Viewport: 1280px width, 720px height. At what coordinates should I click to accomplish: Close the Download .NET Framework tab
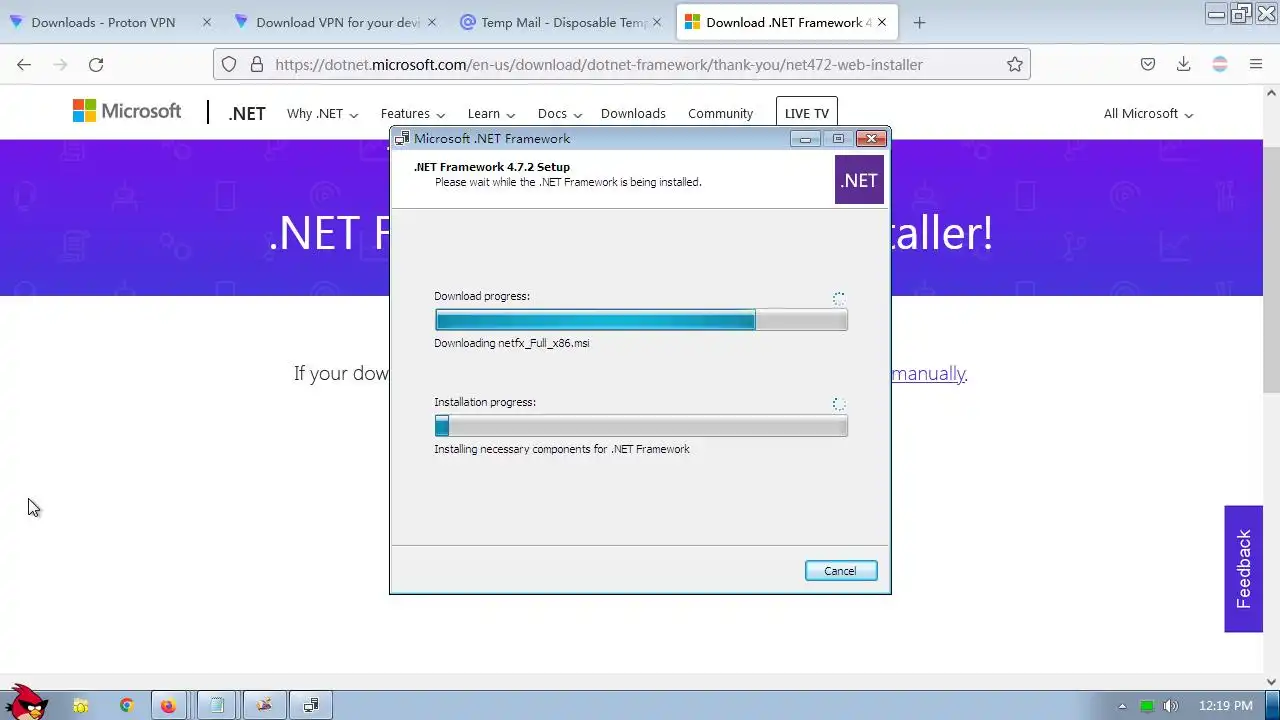[881, 22]
